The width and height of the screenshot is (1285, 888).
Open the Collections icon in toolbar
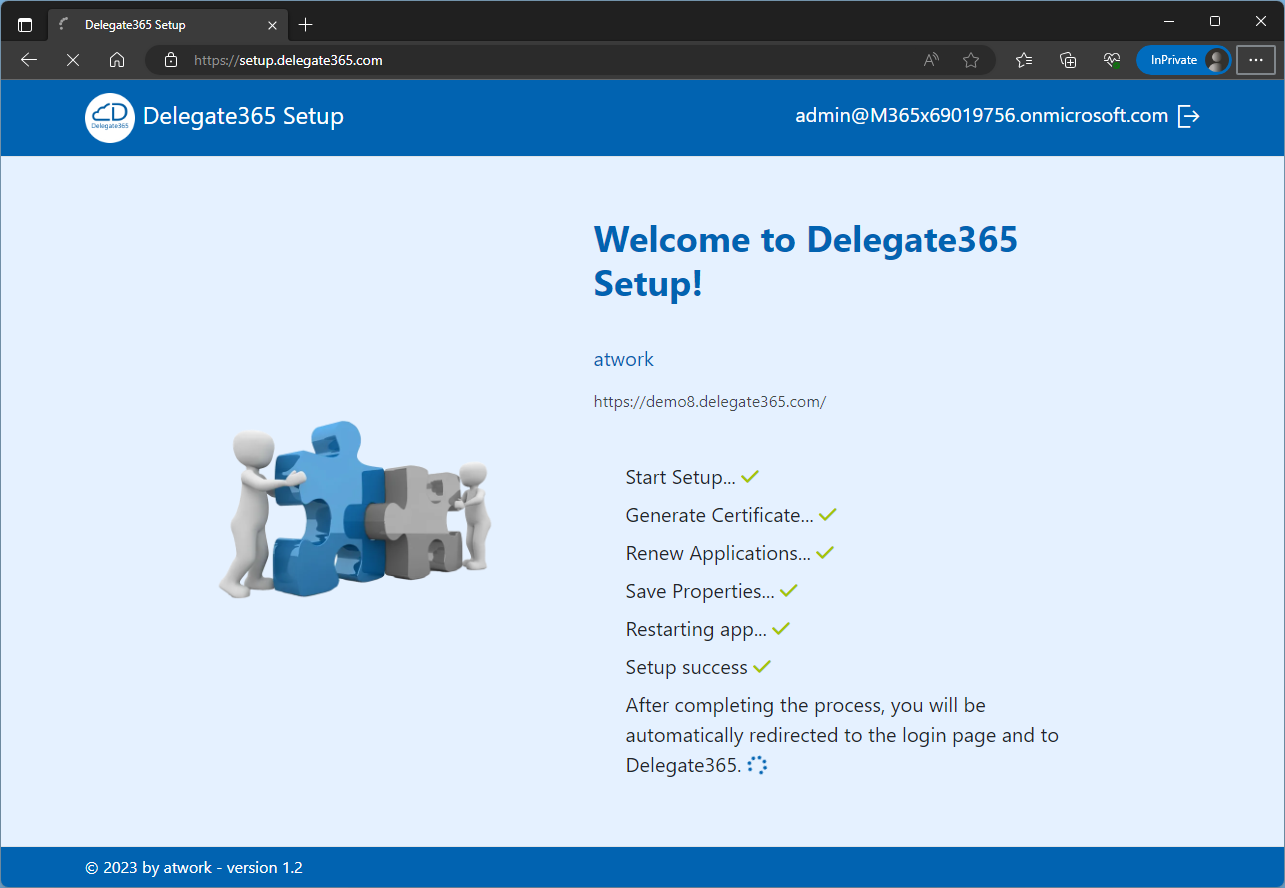tap(1068, 60)
